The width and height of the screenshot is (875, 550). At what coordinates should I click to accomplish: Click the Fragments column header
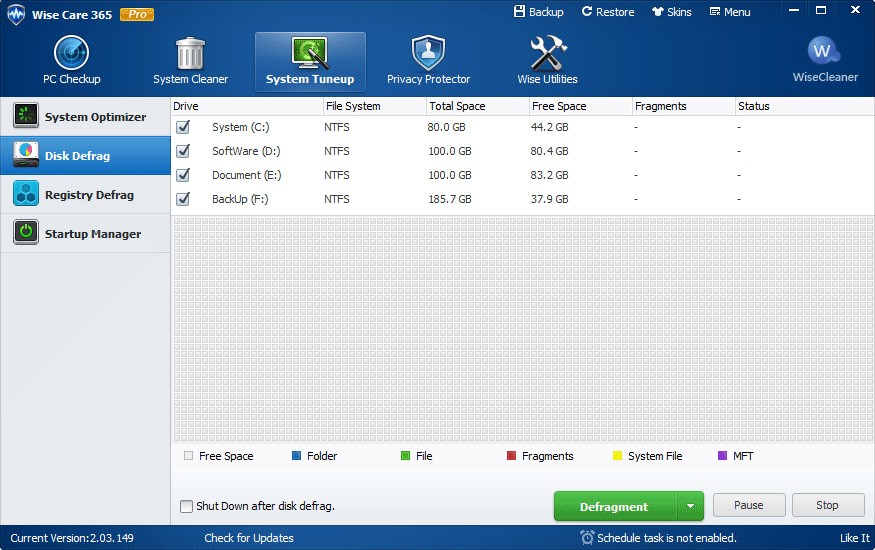pos(684,106)
